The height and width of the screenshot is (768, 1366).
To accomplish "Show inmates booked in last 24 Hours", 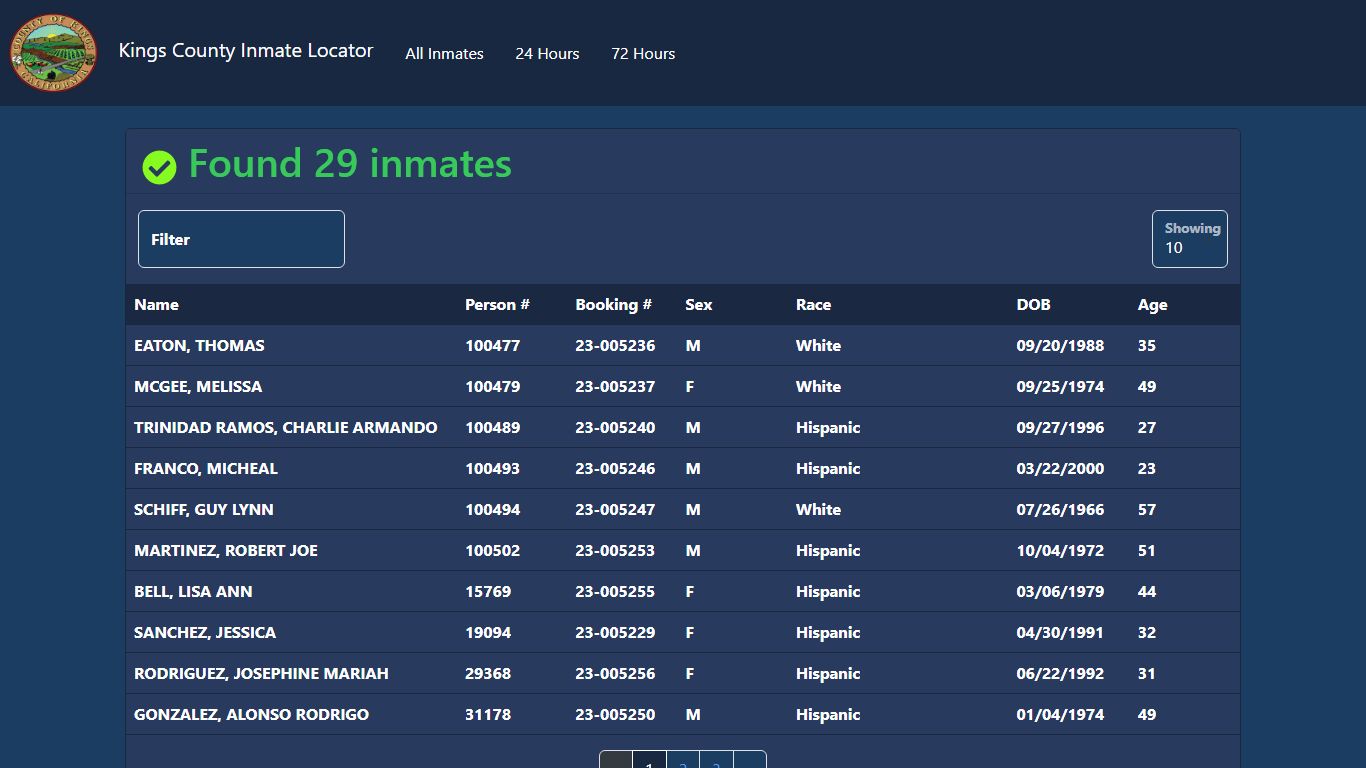I will (547, 54).
